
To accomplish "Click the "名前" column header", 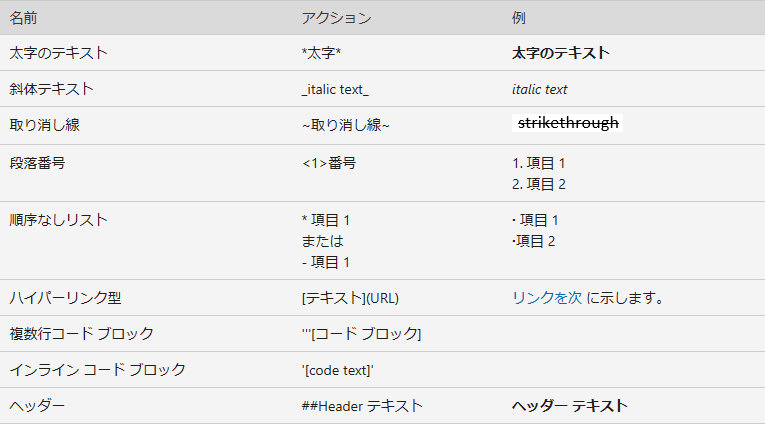I will [25, 18].
